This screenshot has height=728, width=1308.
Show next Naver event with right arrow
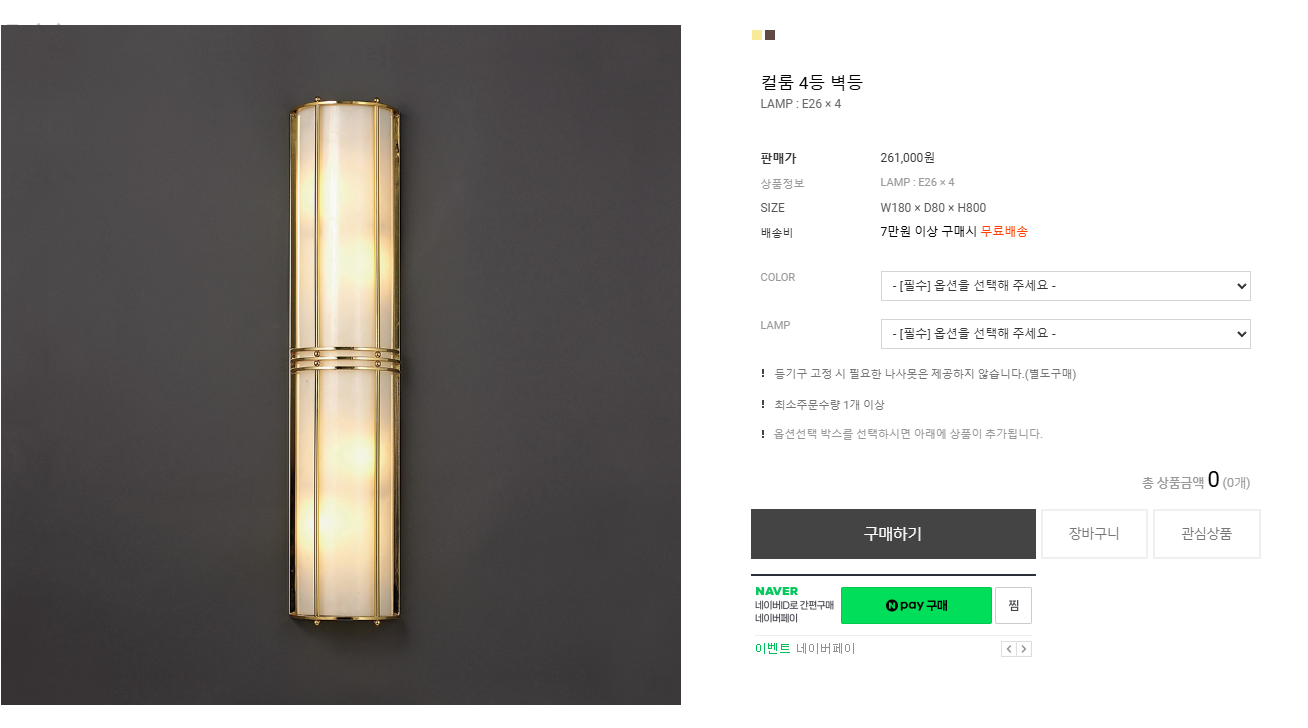(x=1024, y=649)
